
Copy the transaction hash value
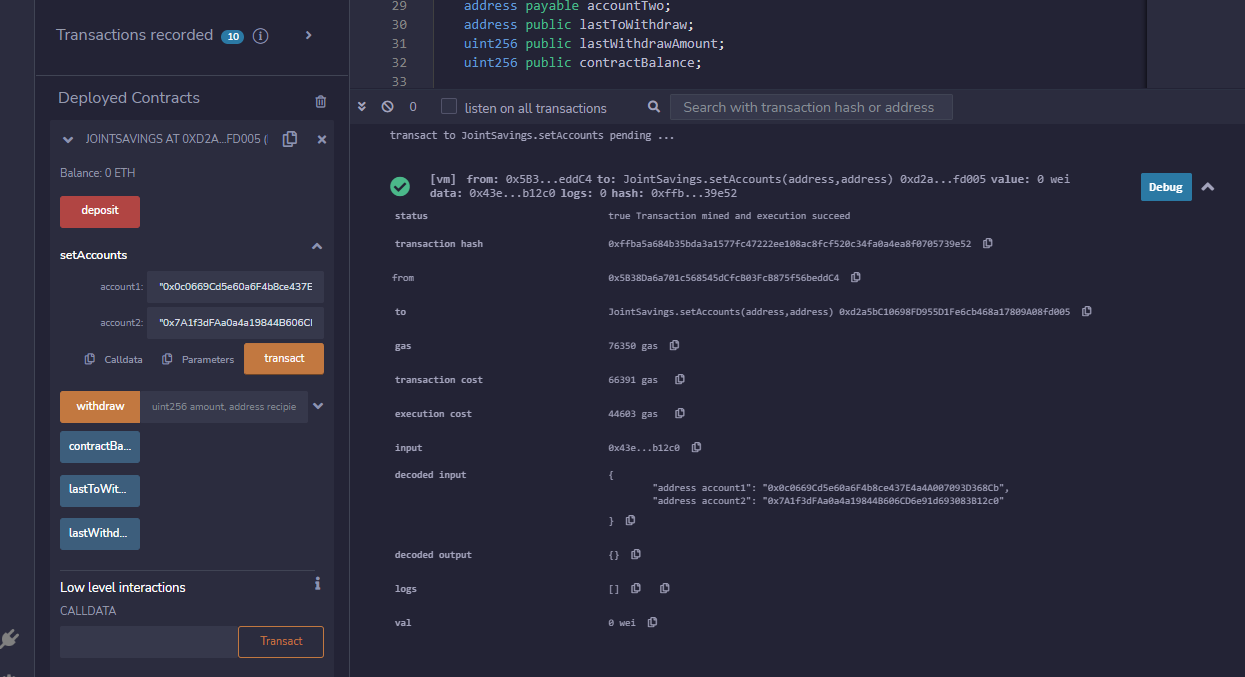[x=988, y=243]
